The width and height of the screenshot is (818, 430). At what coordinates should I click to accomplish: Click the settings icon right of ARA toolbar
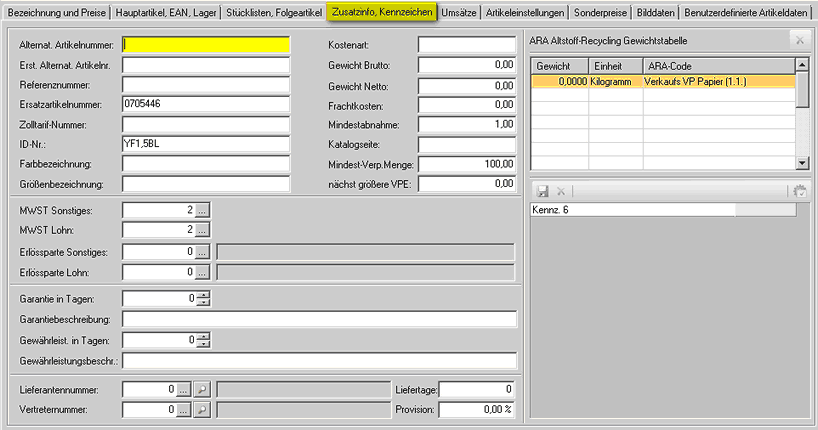coord(799,190)
